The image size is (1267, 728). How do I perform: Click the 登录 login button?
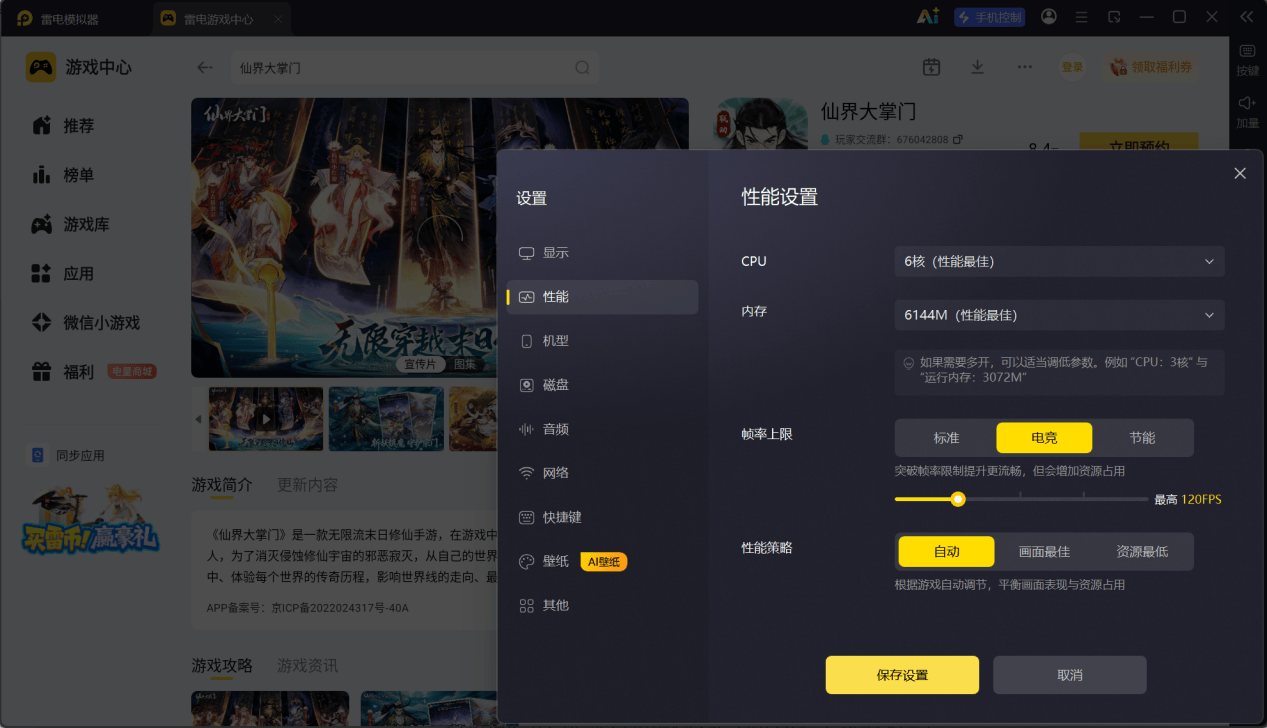pyautogui.click(x=1072, y=67)
